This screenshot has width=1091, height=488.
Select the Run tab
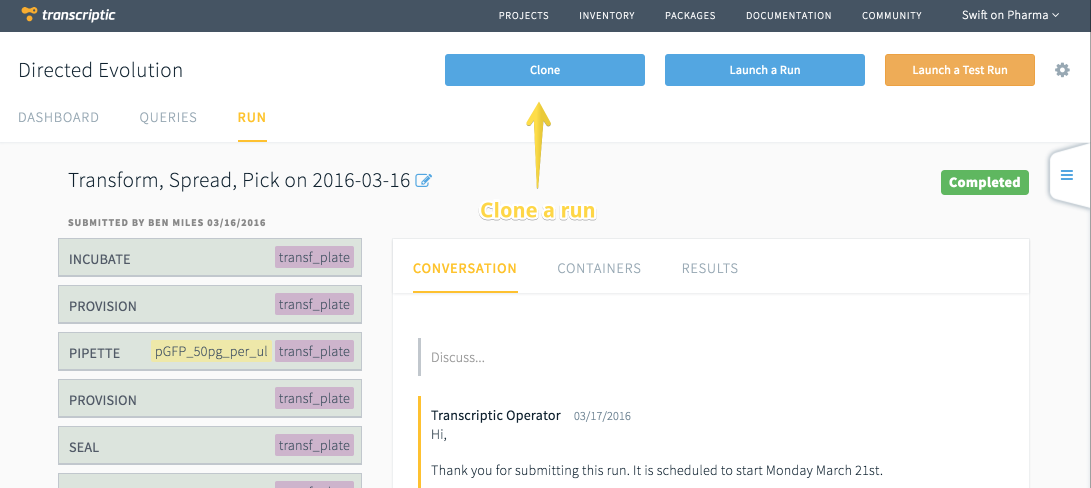coord(252,118)
